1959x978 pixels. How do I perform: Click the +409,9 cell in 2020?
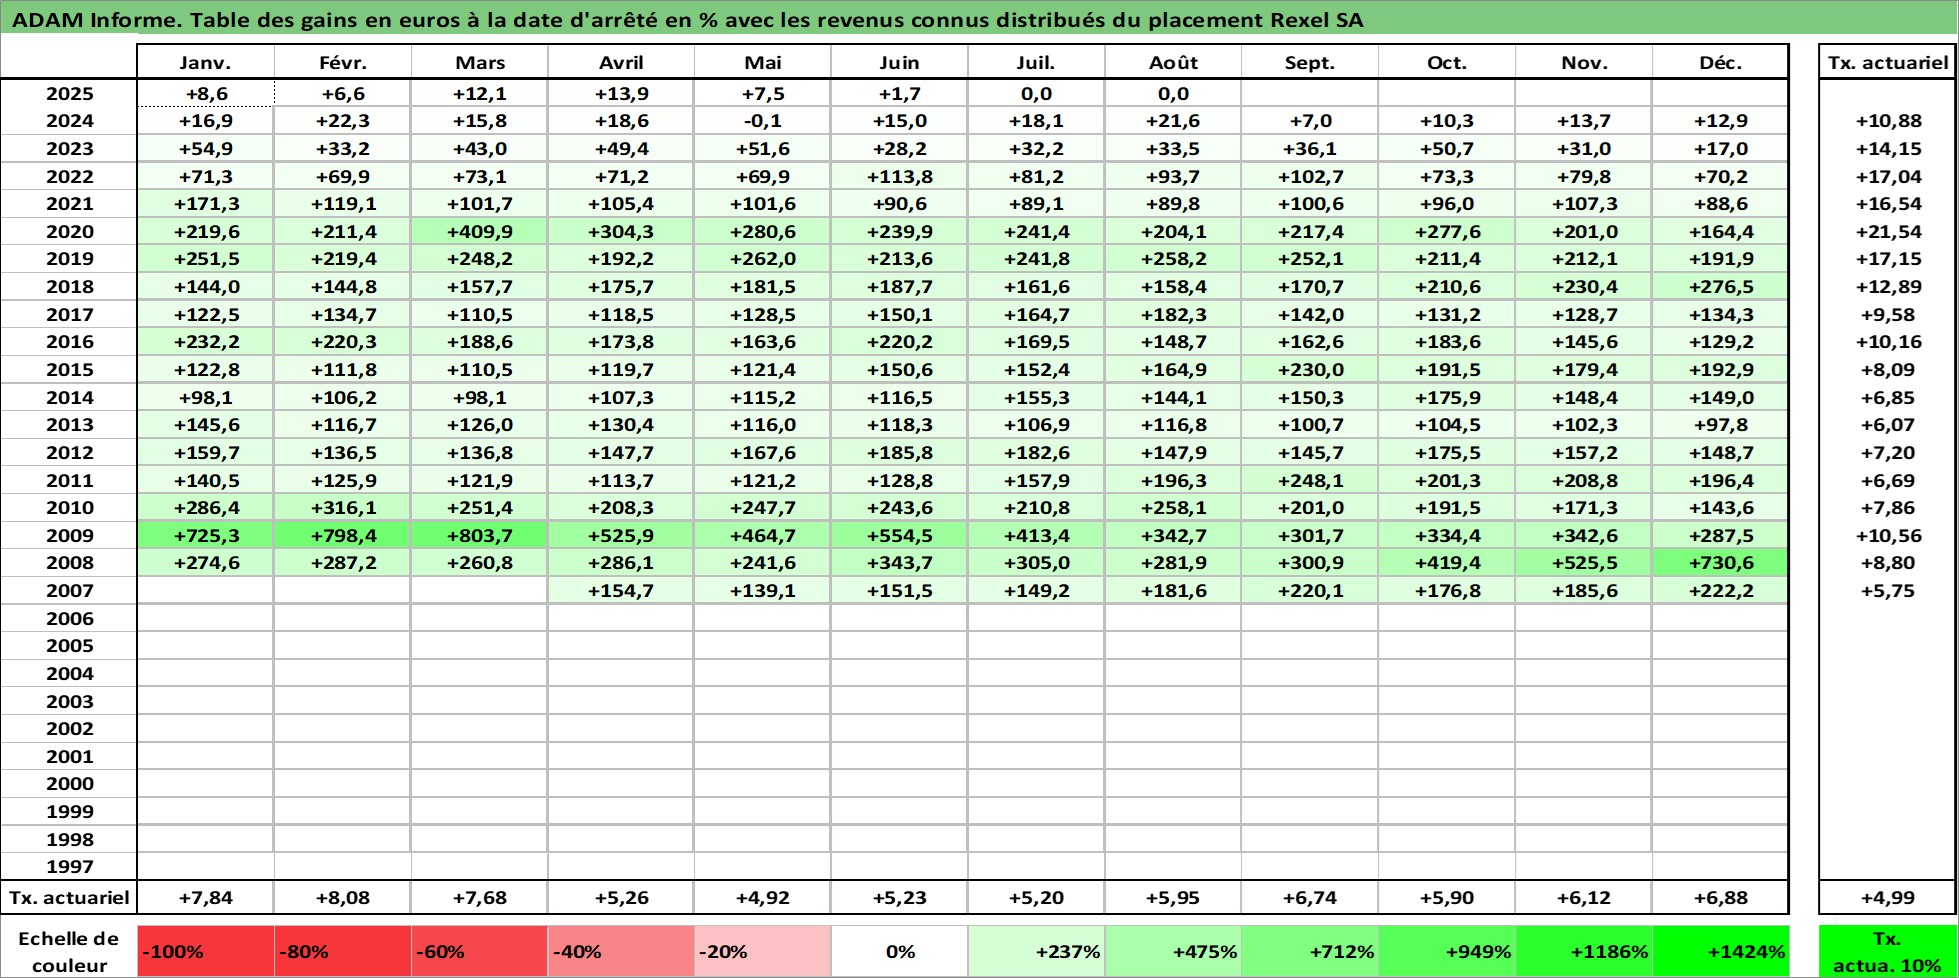(480, 231)
